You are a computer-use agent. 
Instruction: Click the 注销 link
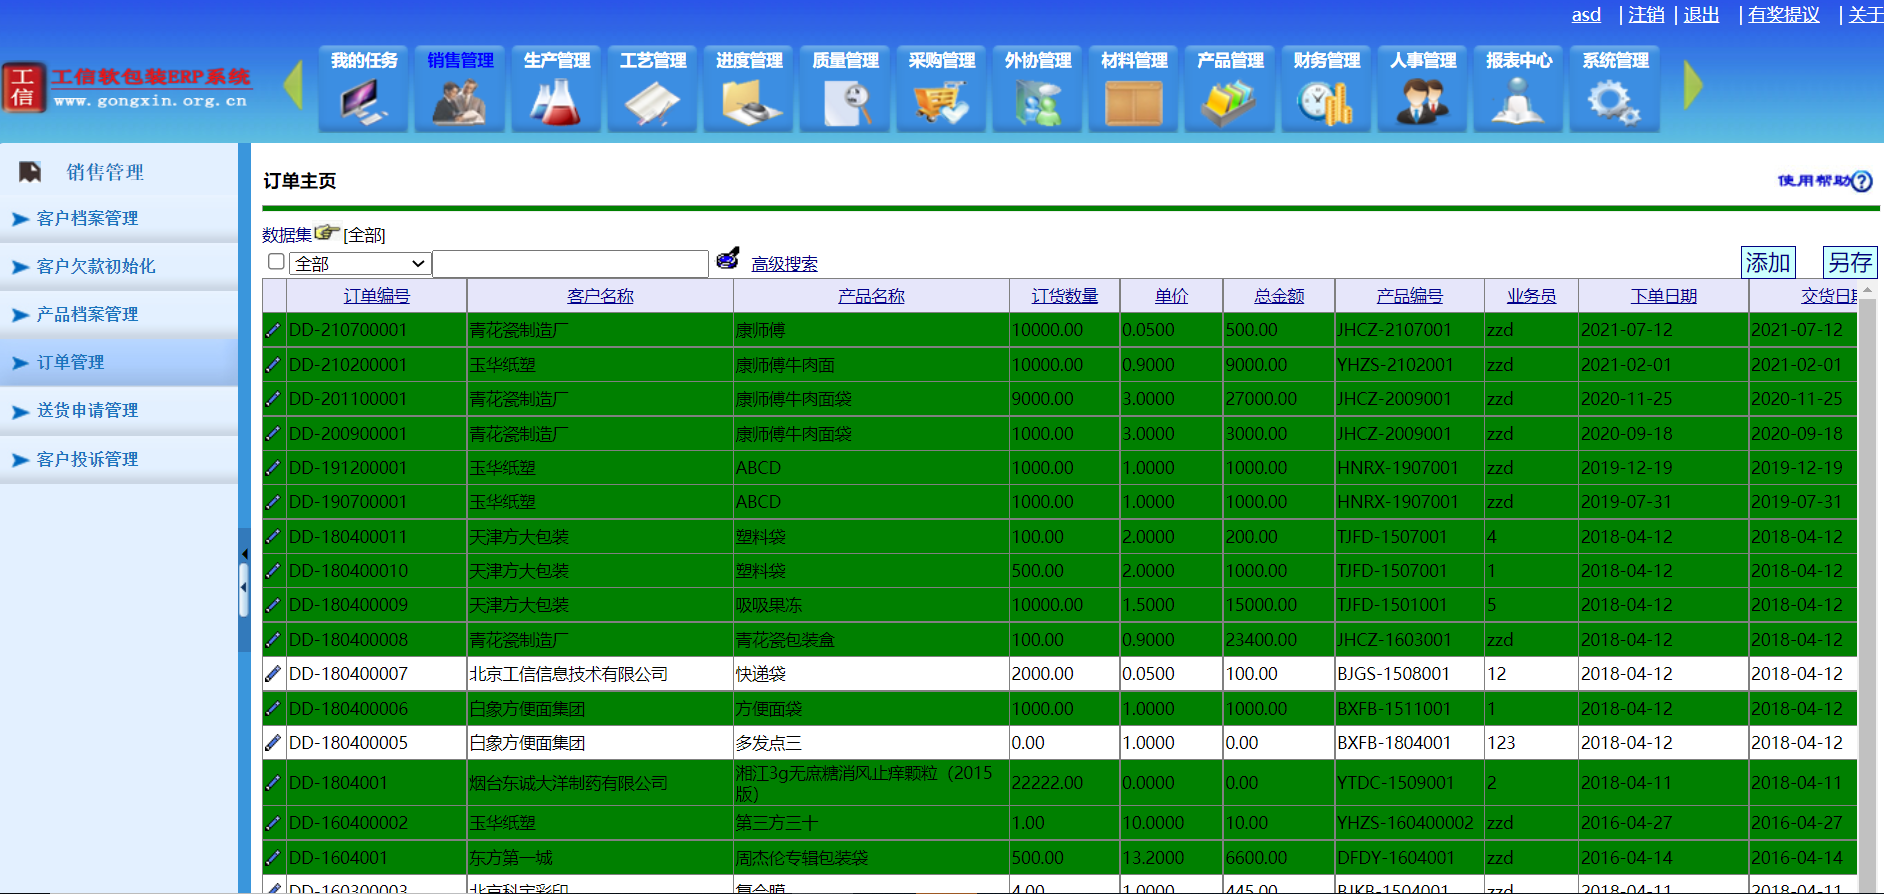[x=1646, y=15]
